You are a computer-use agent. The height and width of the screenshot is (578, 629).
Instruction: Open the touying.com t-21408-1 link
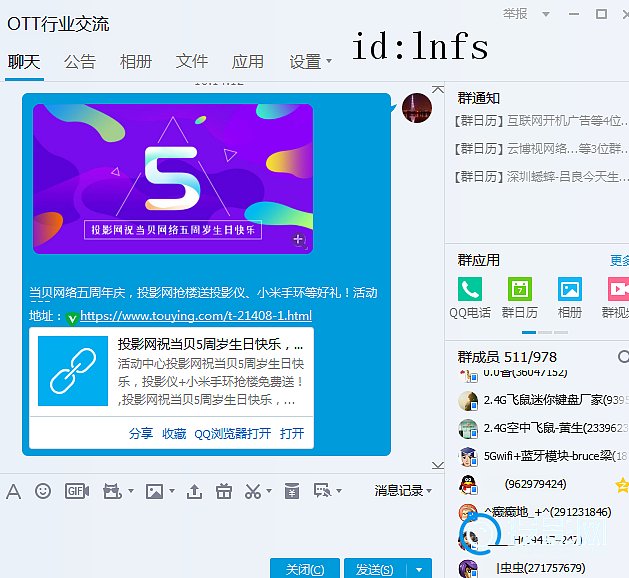click(196, 316)
